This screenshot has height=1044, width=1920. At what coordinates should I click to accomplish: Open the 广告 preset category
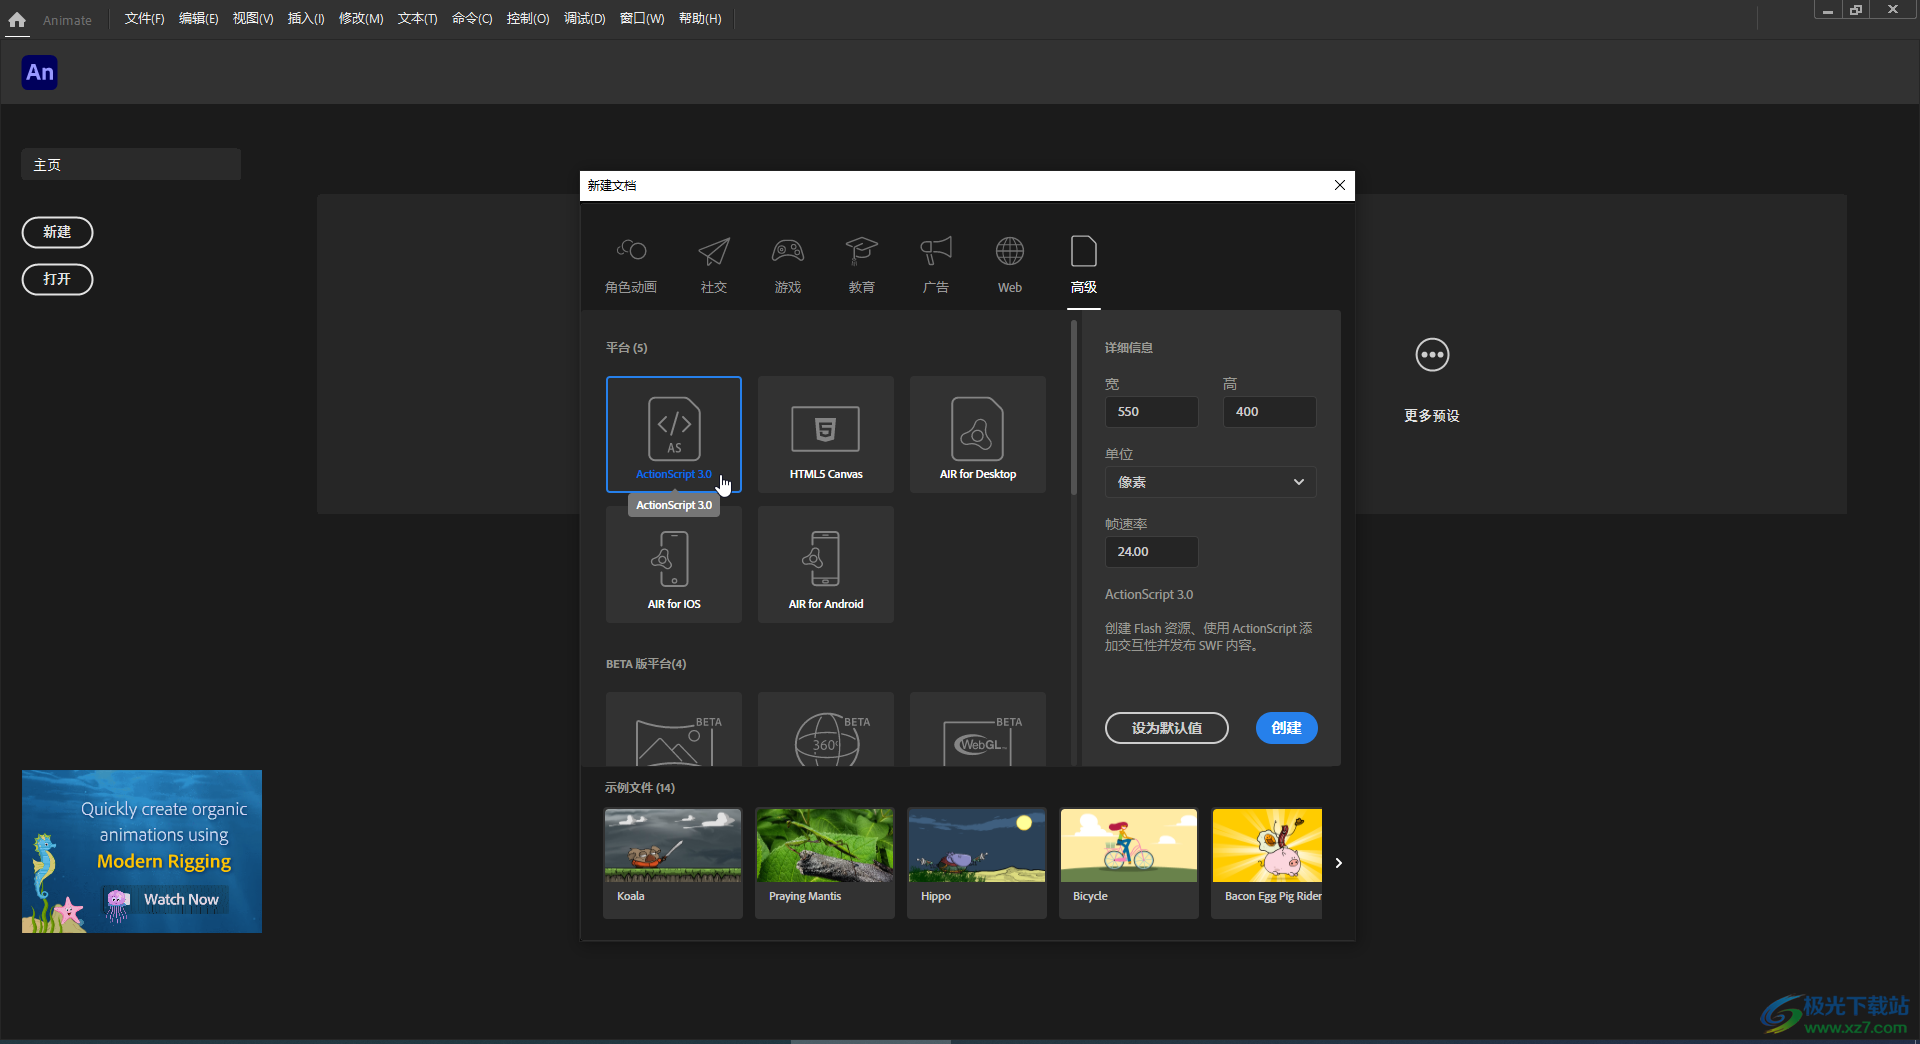(936, 265)
